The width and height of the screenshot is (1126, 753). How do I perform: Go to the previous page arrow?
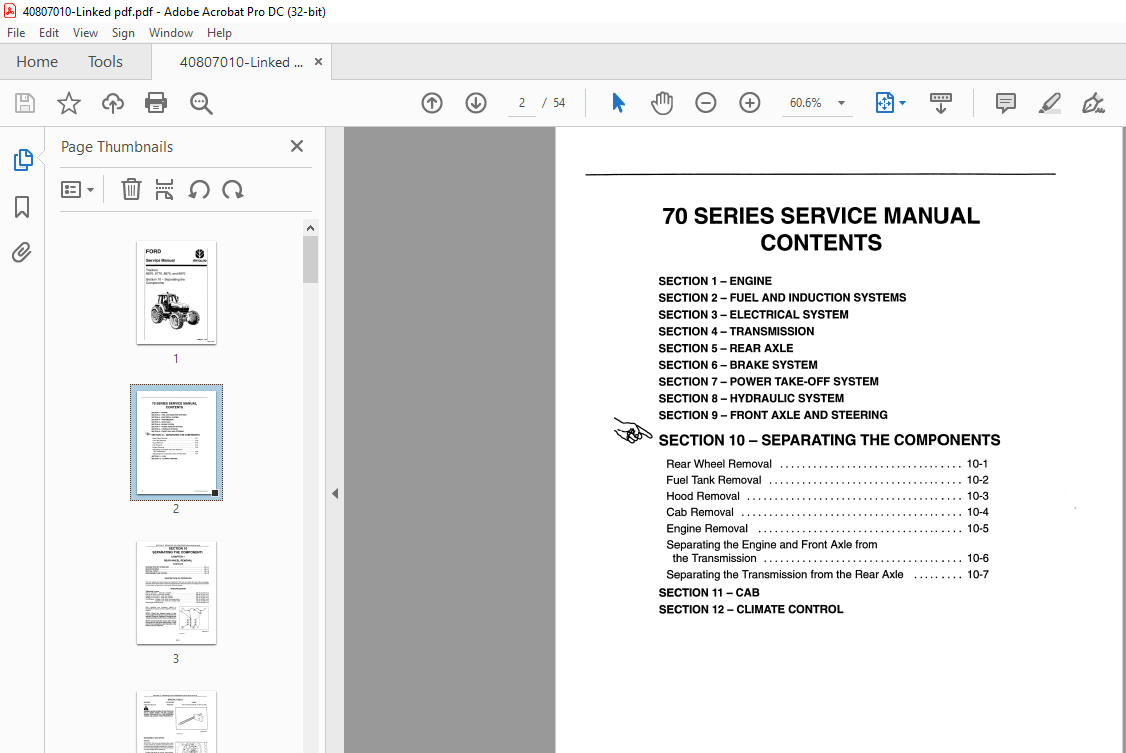click(432, 103)
